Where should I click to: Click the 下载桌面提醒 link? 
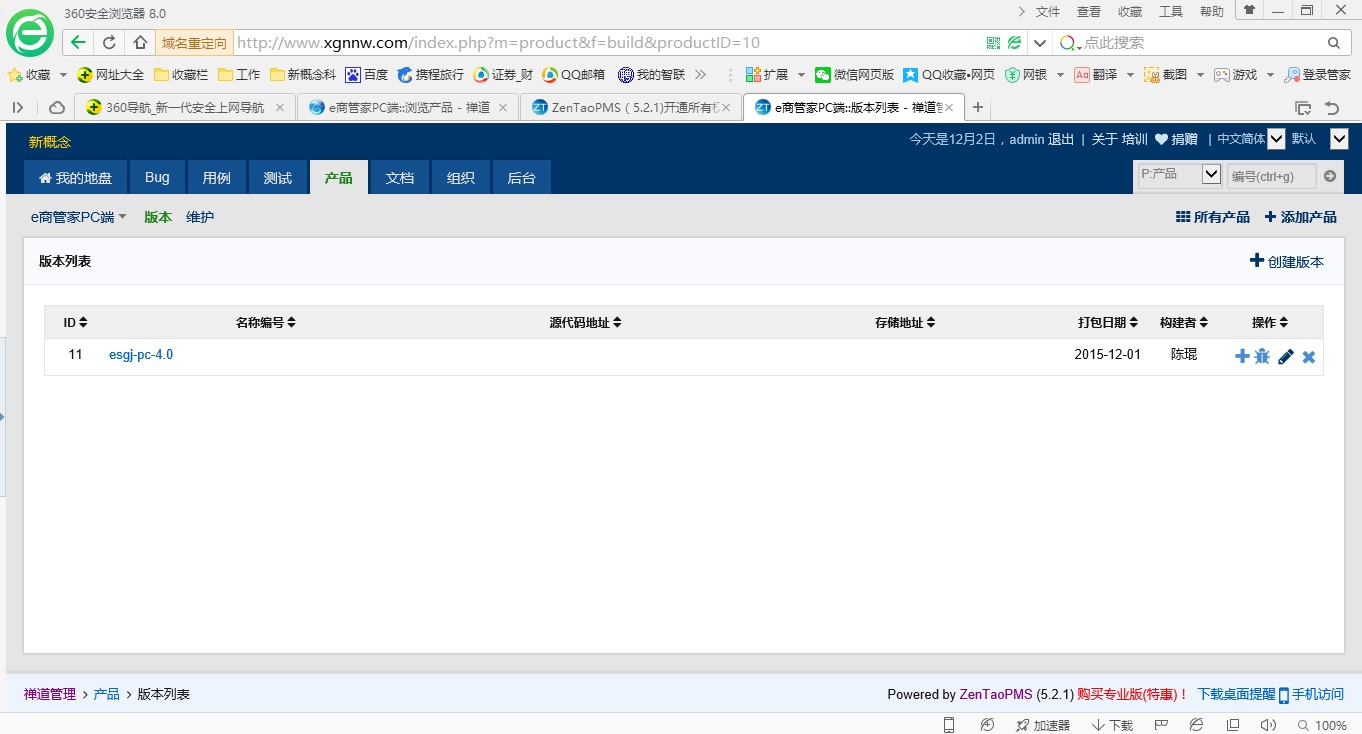[1236, 694]
